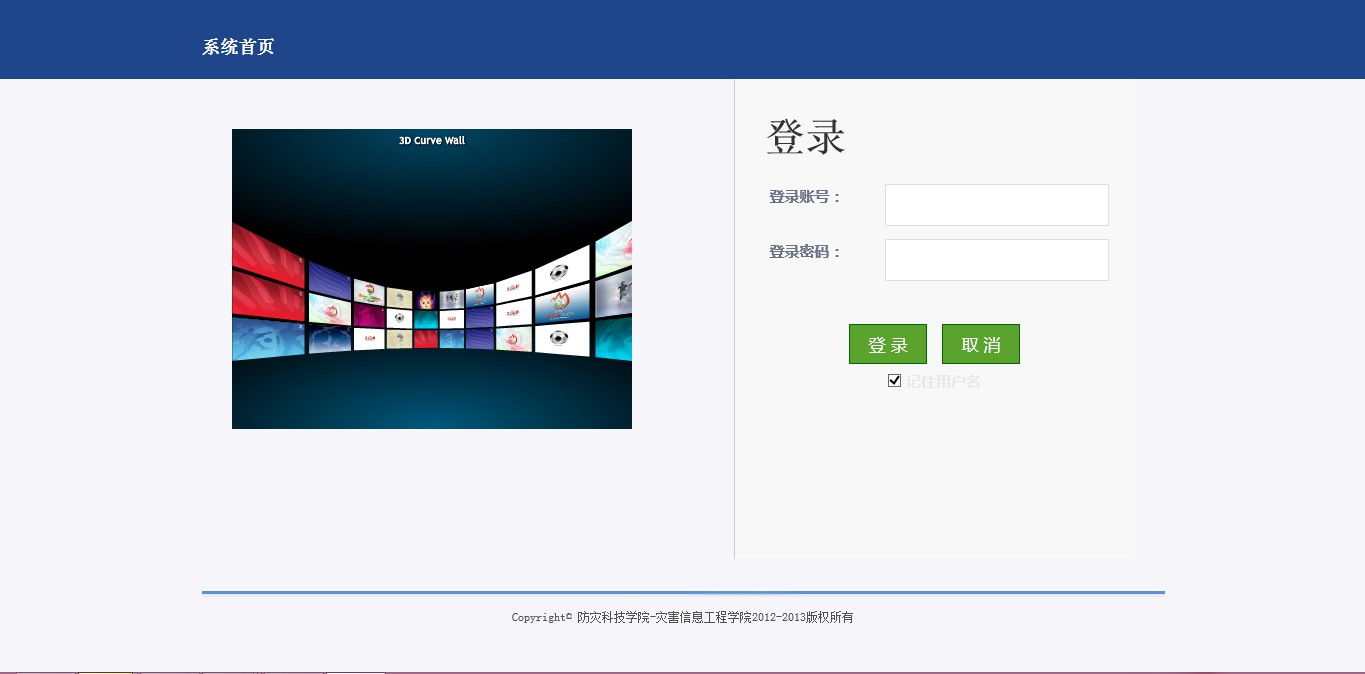Click the green 取消 button

(x=981, y=344)
